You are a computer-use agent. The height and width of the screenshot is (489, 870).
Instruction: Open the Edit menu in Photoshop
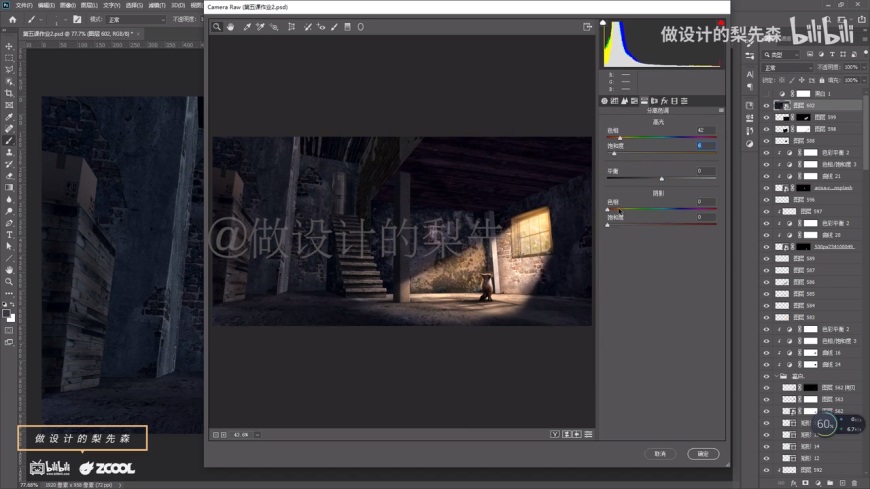pos(46,5)
